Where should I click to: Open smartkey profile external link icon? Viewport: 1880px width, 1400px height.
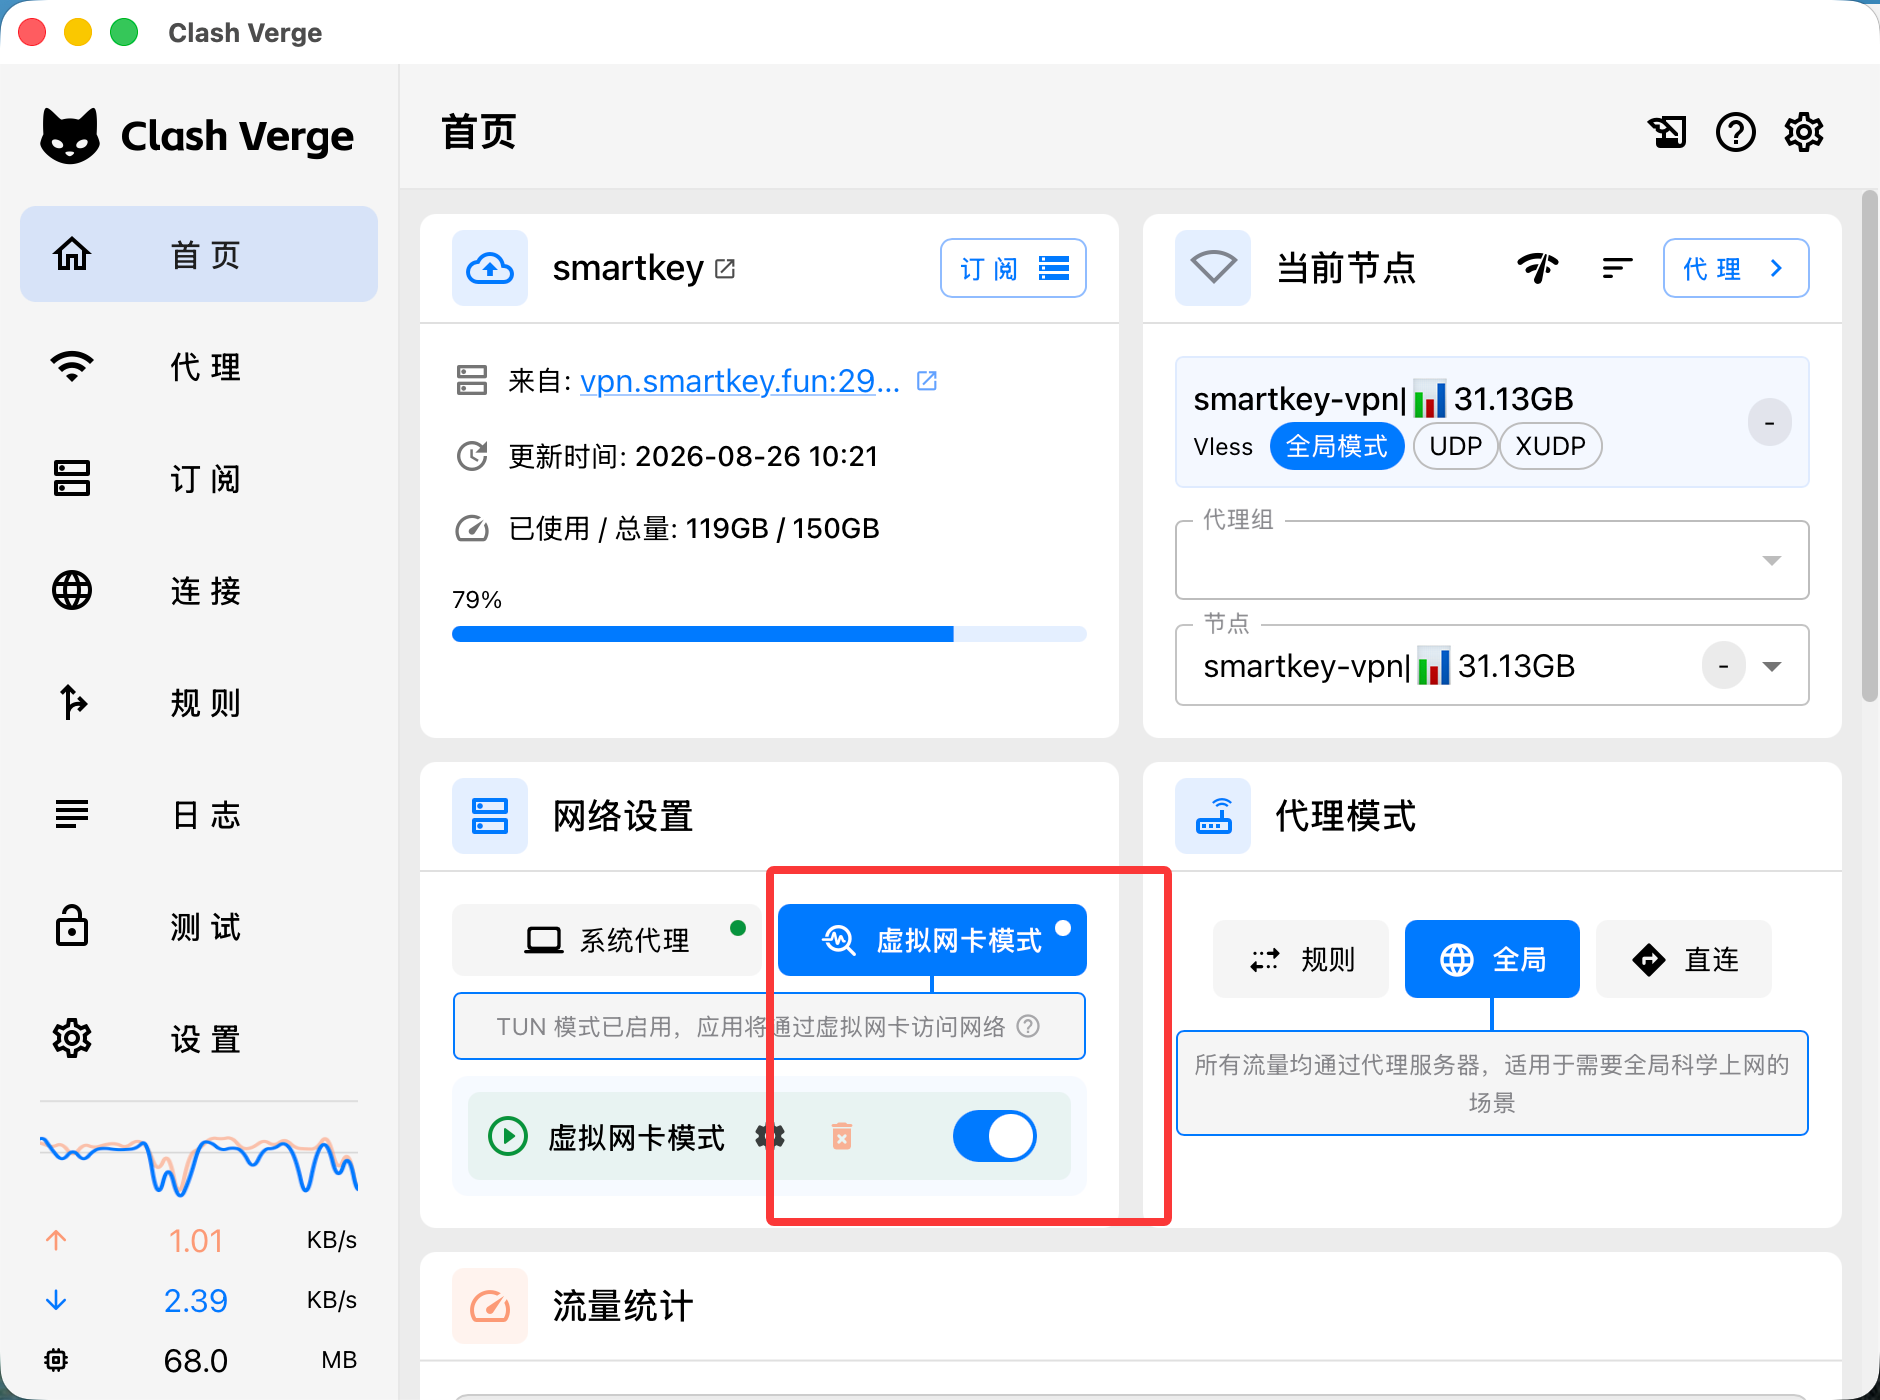(726, 269)
